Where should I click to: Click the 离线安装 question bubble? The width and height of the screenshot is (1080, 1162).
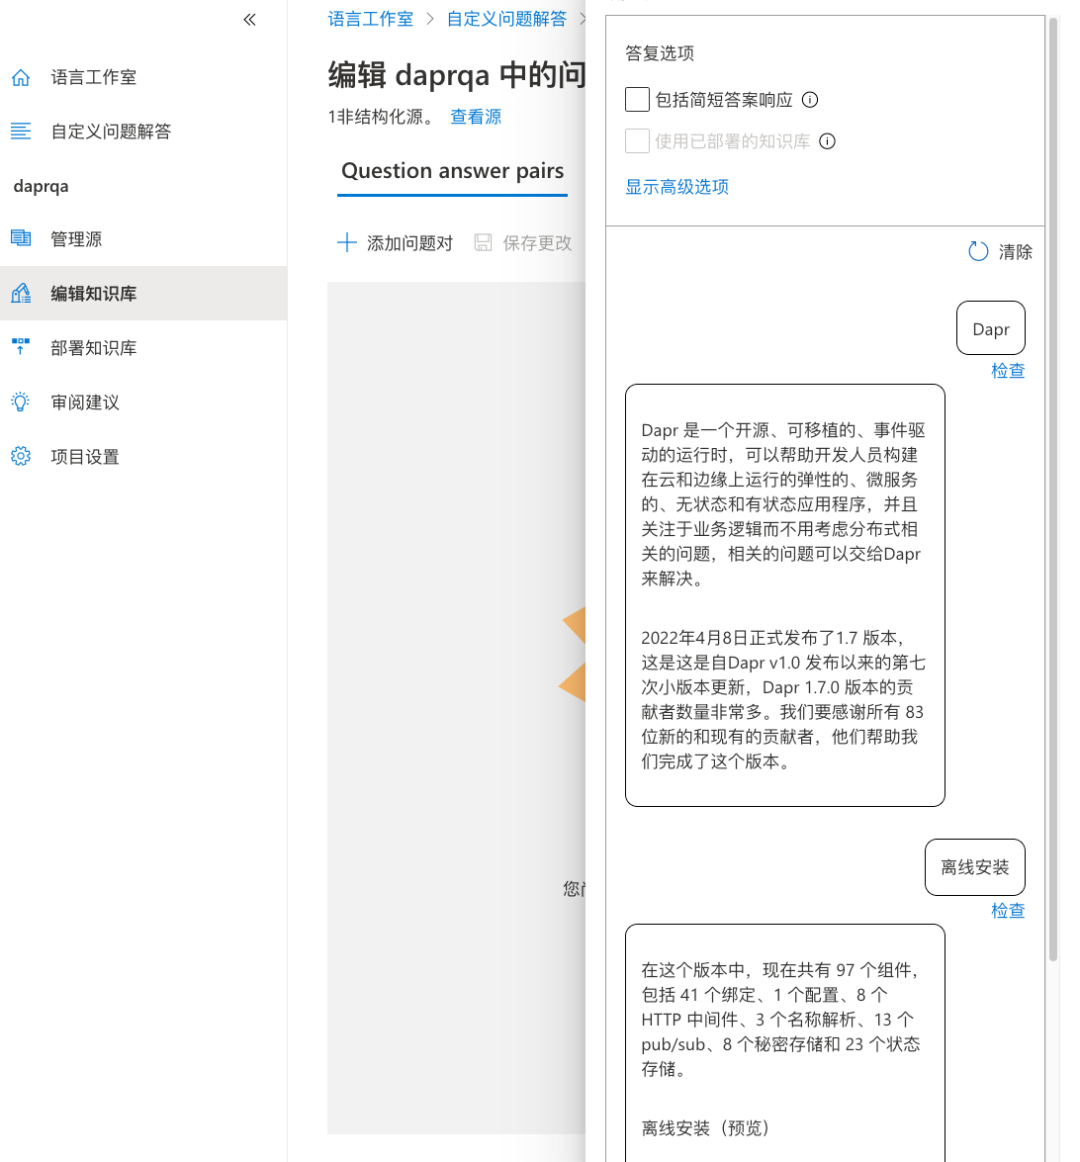(x=975, y=867)
